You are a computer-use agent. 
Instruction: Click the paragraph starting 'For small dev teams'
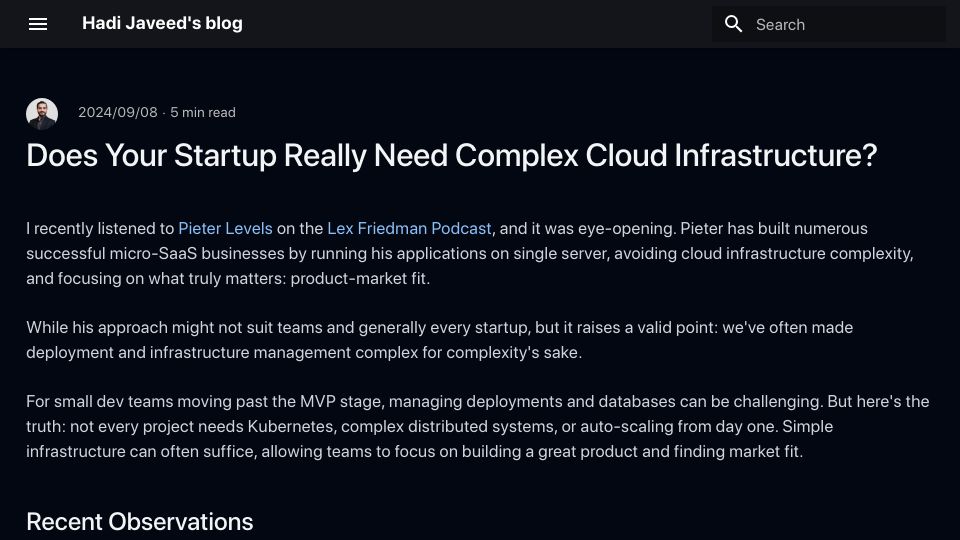[478, 427]
